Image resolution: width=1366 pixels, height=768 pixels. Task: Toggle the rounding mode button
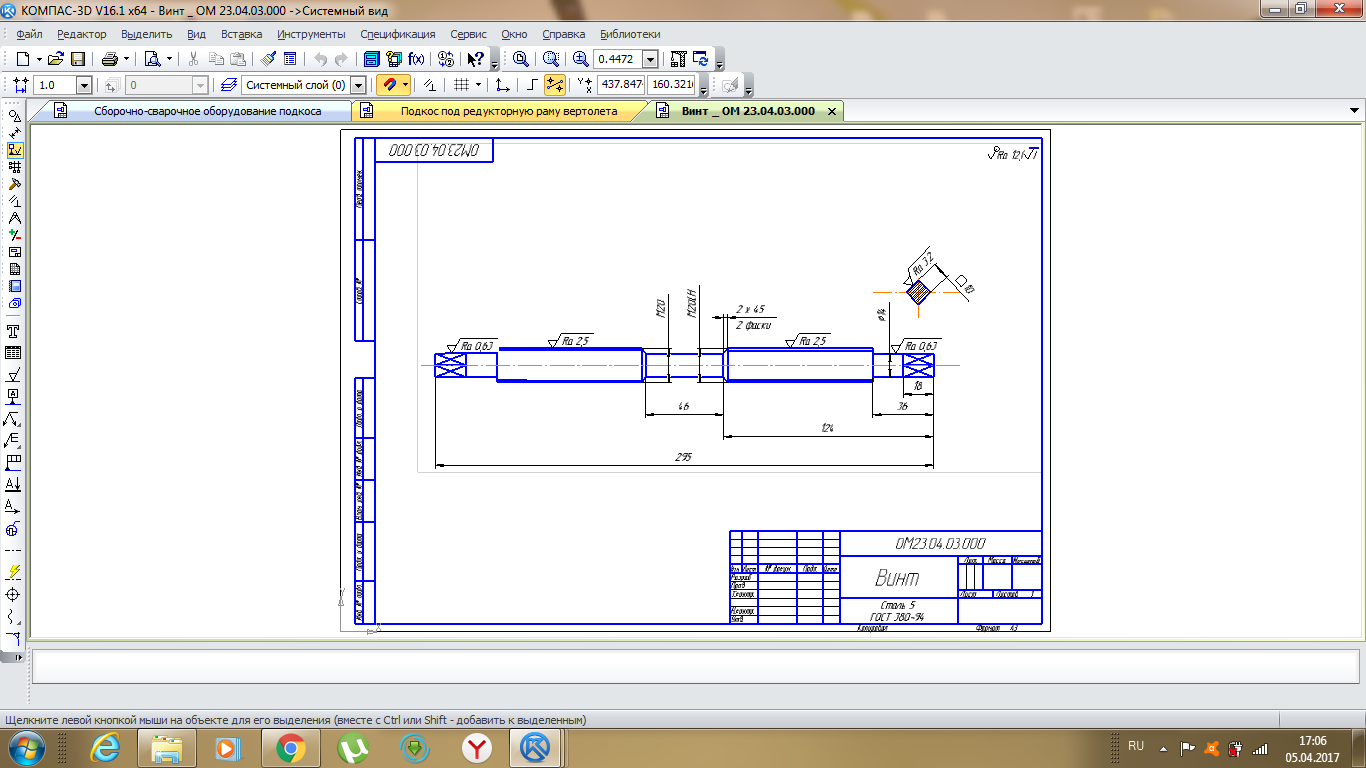click(x=555, y=85)
